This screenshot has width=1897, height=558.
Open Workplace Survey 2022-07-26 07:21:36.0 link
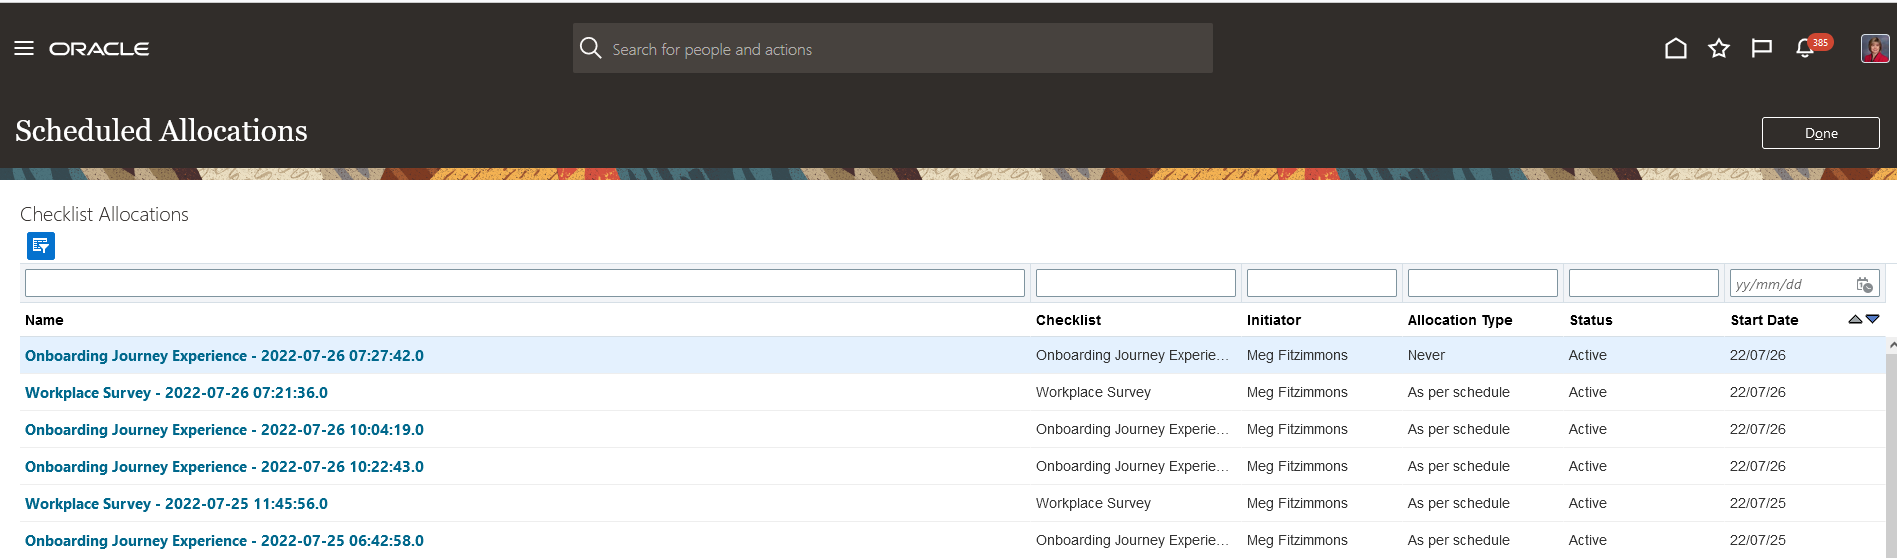pos(176,393)
